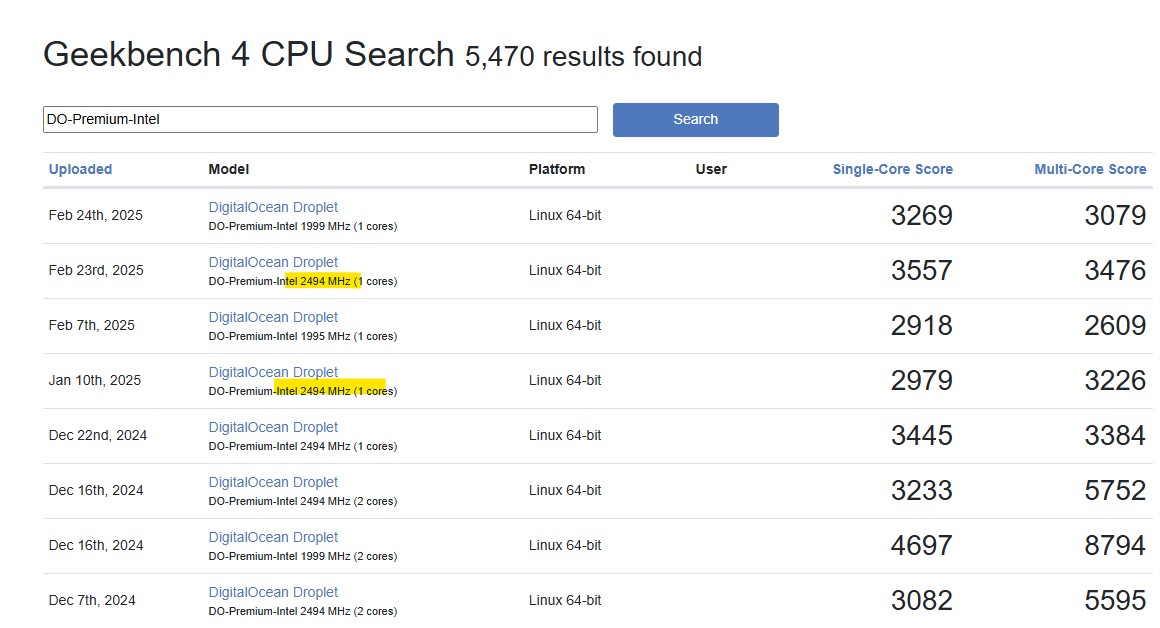This screenshot has height=628, width=1160.
Task: Open DigitalOcean Droplet result from Dec 7th, 2024
Action: tap(273, 592)
